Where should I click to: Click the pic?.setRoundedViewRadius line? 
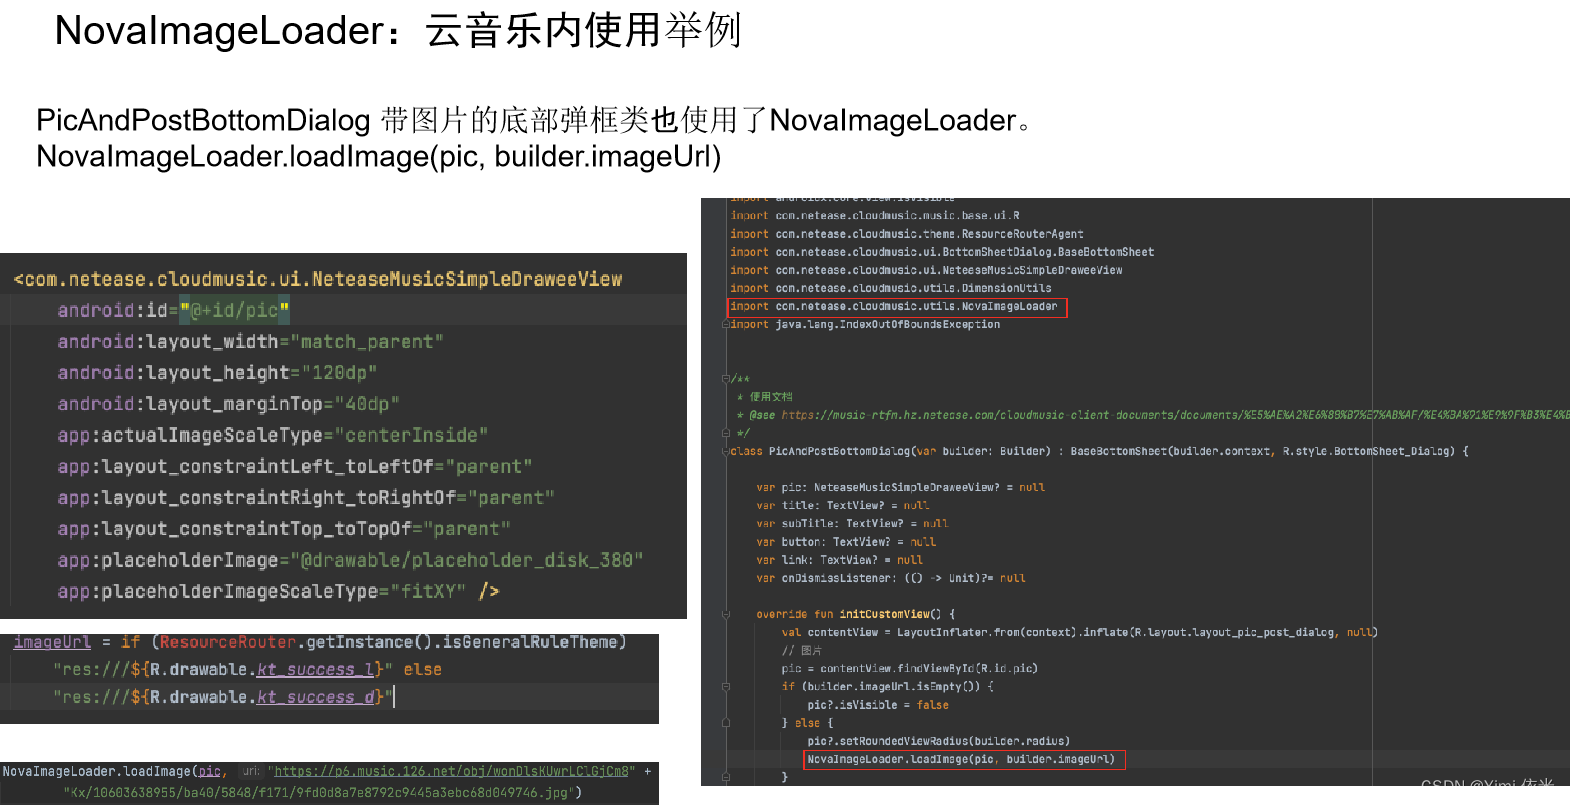click(x=939, y=742)
